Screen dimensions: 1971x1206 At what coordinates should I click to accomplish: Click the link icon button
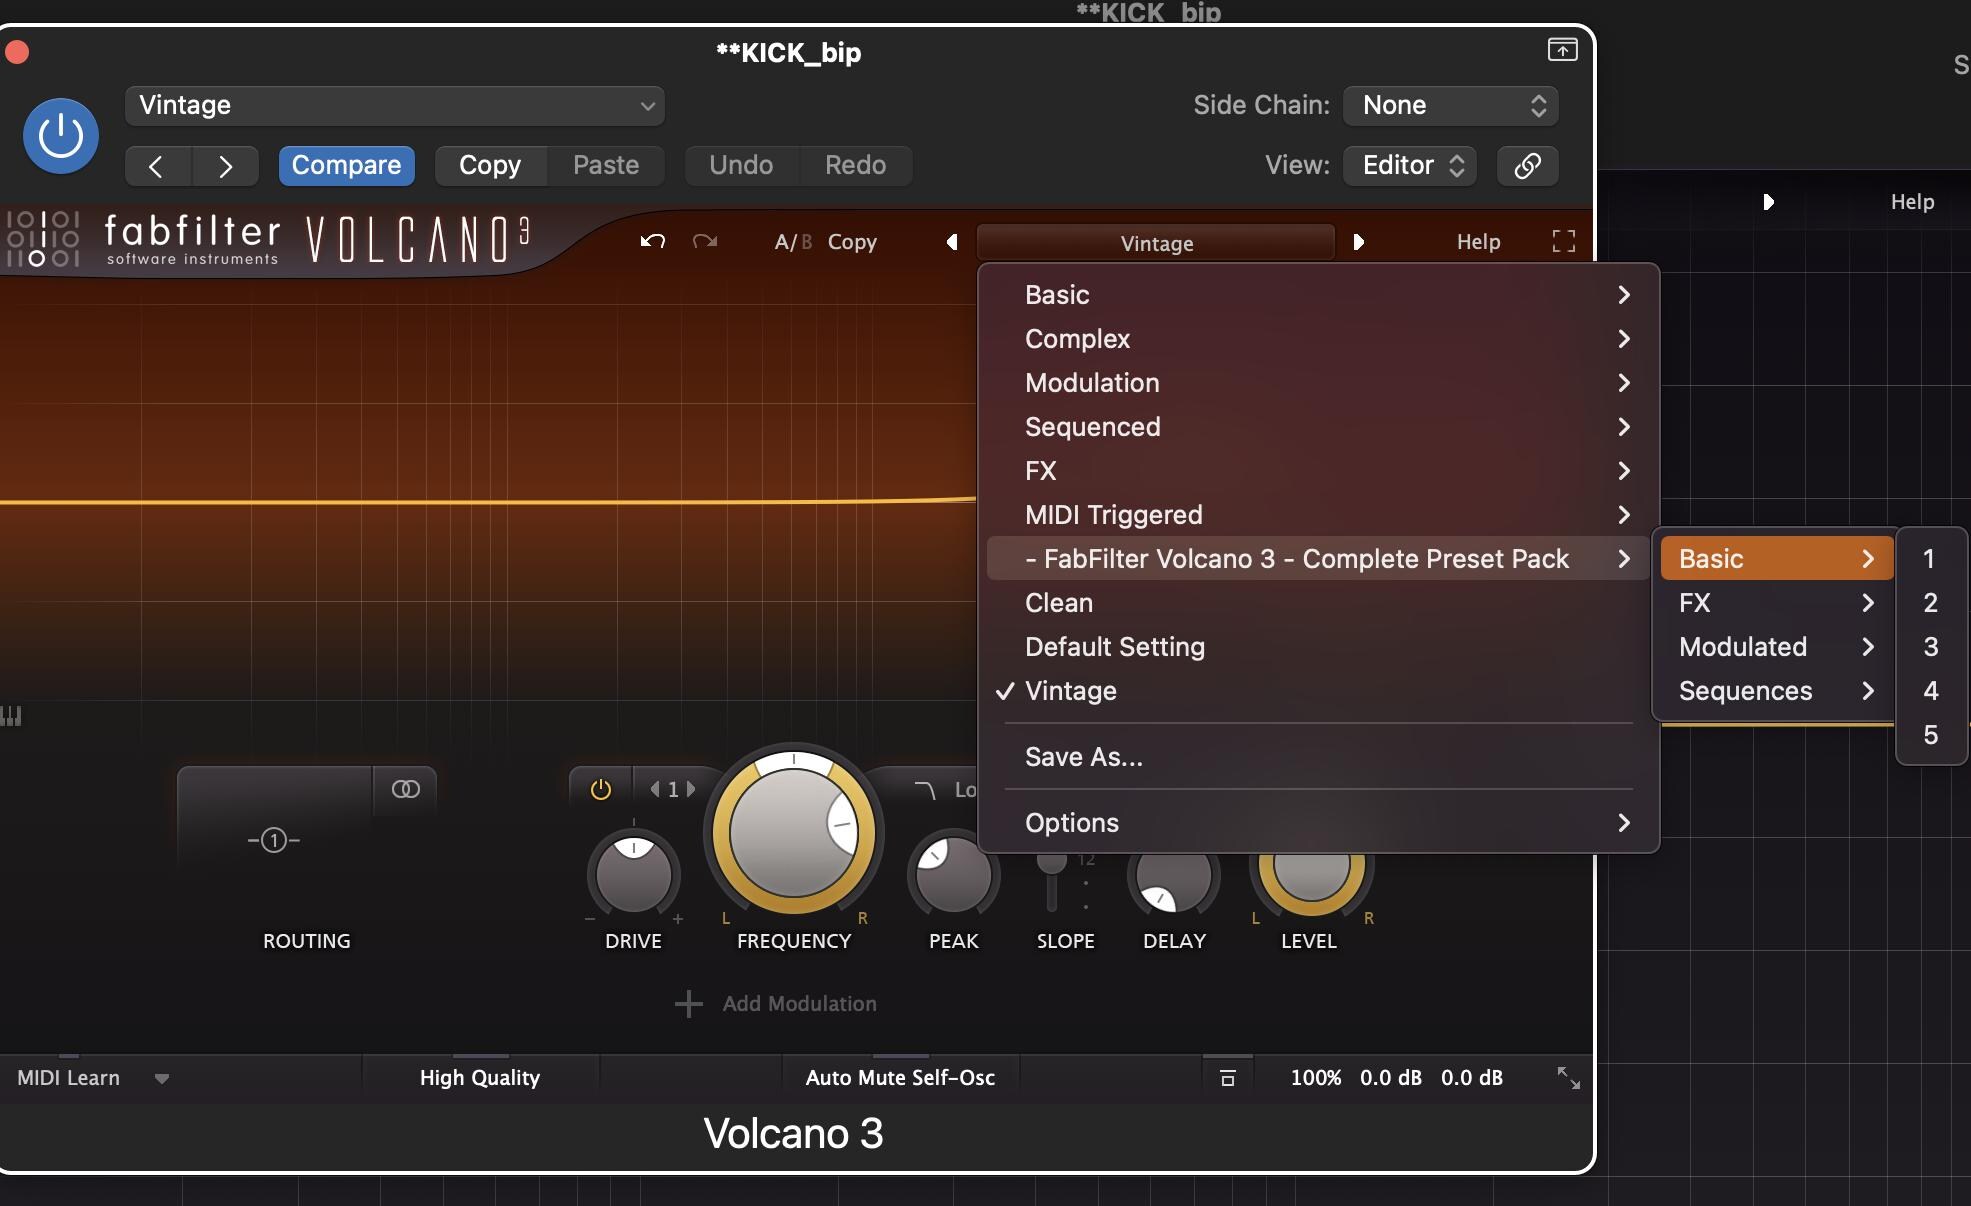click(x=1527, y=166)
